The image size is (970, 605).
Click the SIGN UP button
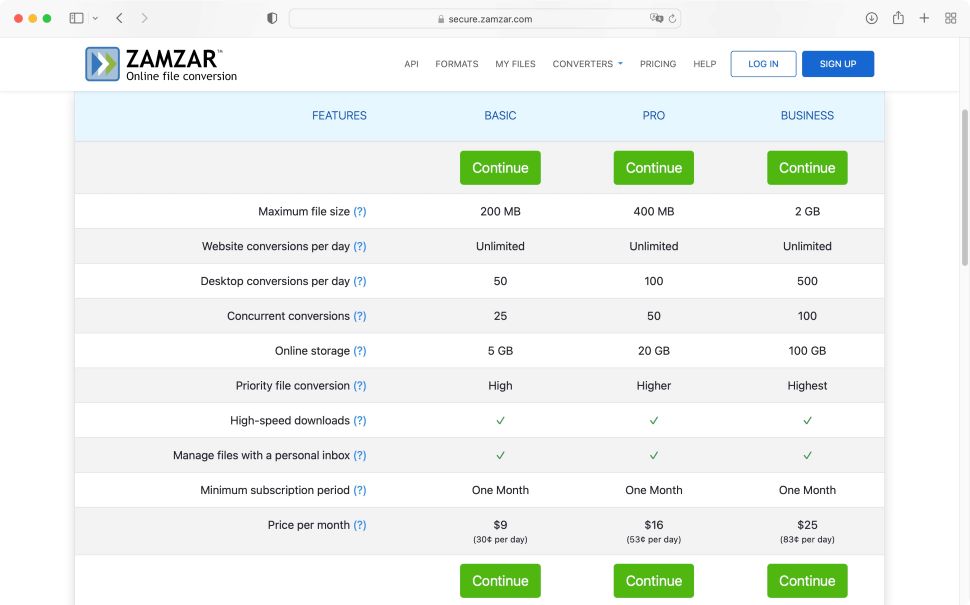click(838, 64)
